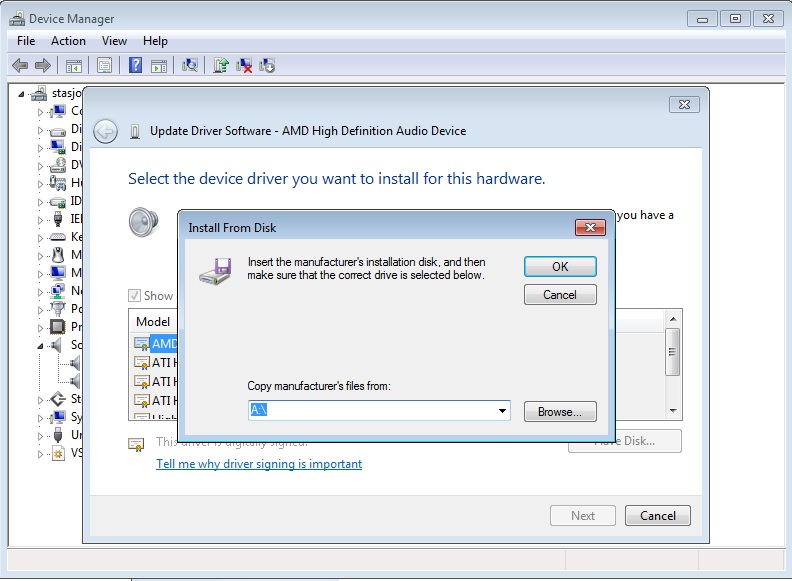Screen dimensions: 792x581
Task: Close the Install From Disk dialog with red X
Action: pos(590,227)
